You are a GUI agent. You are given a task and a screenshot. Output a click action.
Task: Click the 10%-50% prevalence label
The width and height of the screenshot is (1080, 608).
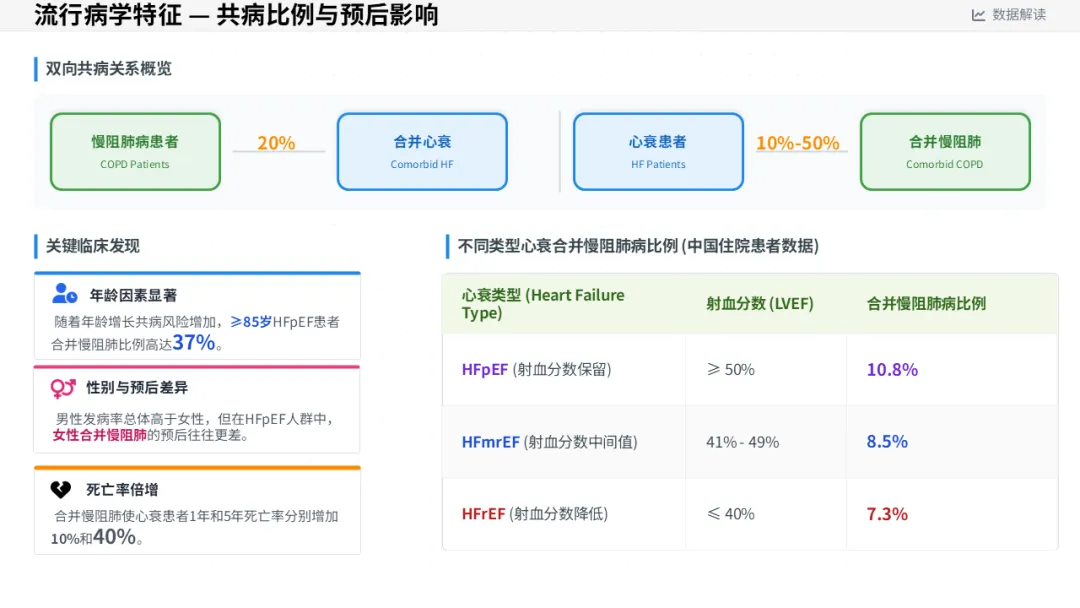tap(797, 143)
